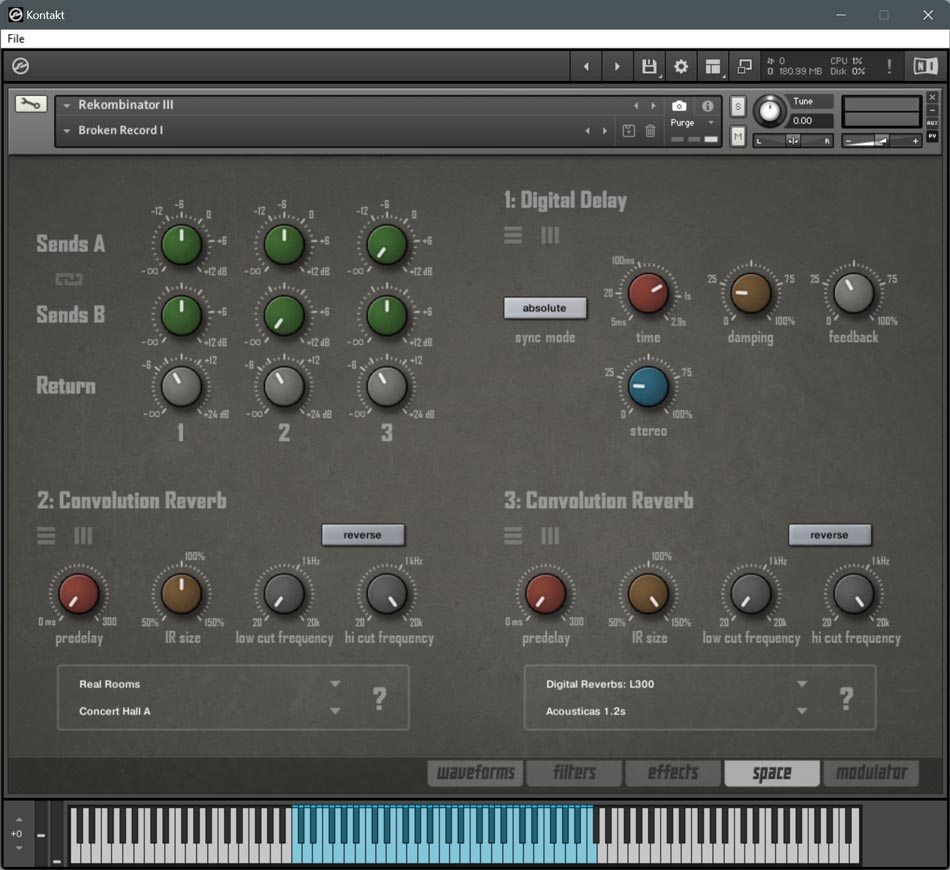Open Kontakt options gear icon
This screenshot has width=950, height=870.
coord(681,66)
